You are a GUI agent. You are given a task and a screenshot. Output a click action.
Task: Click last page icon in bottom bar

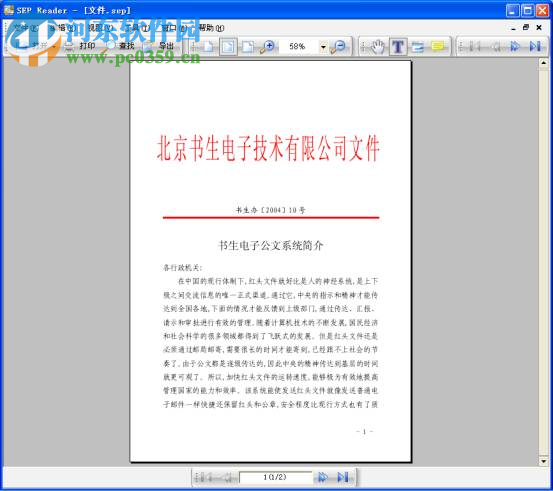[342, 478]
